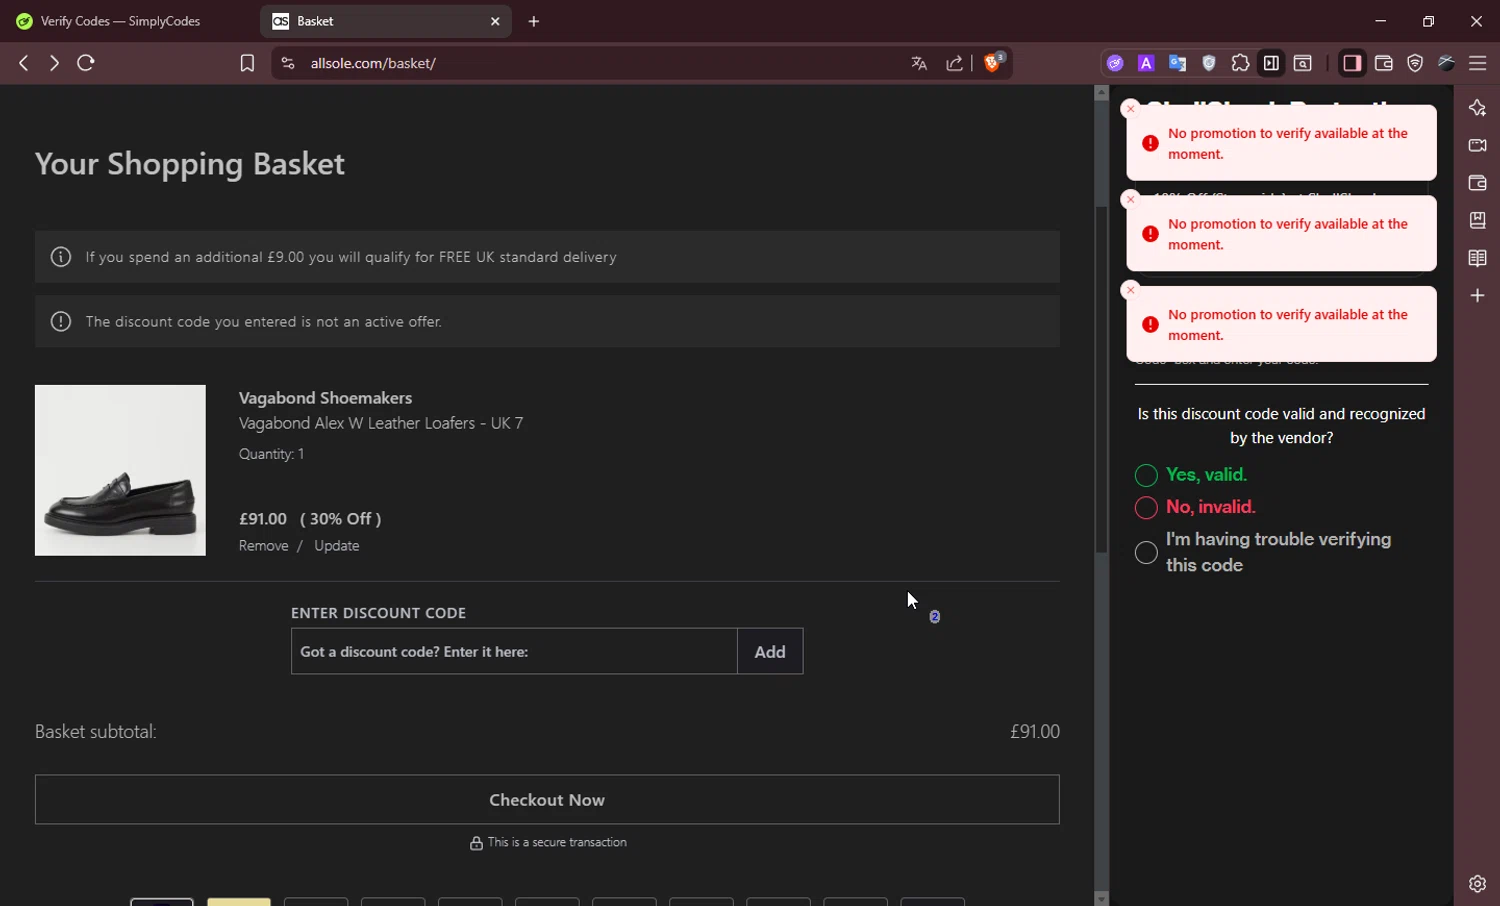
Task: Open reading list icon in sidebar
Action: tap(1477, 258)
